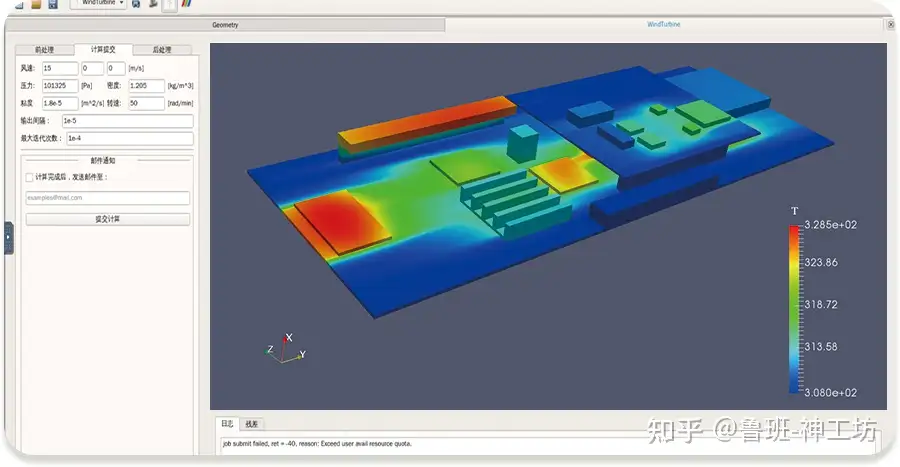
Task: Click the dark stamp-shaped toolbar icon
Action: (x=153, y=4)
